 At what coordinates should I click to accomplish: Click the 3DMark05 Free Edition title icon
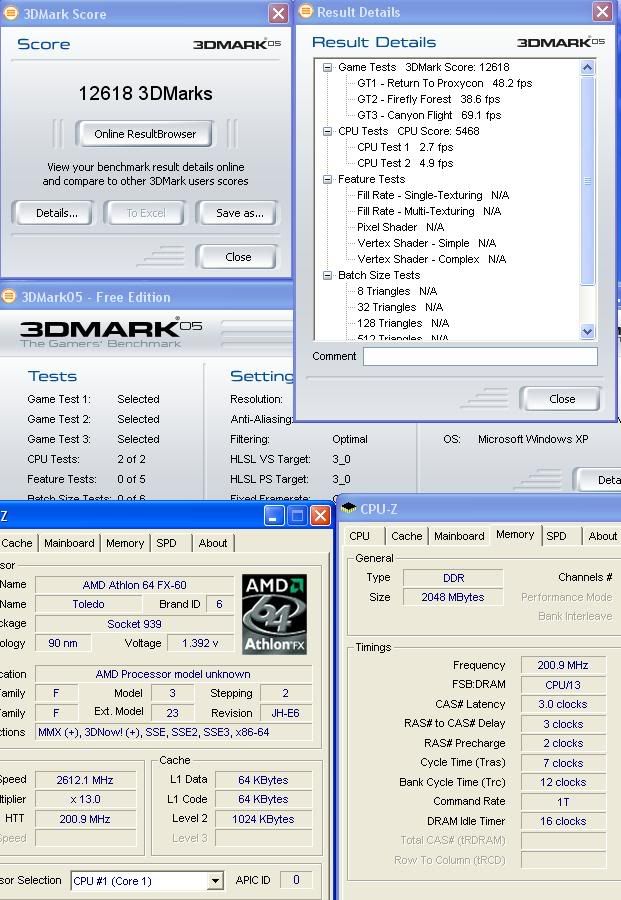click(9, 296)
